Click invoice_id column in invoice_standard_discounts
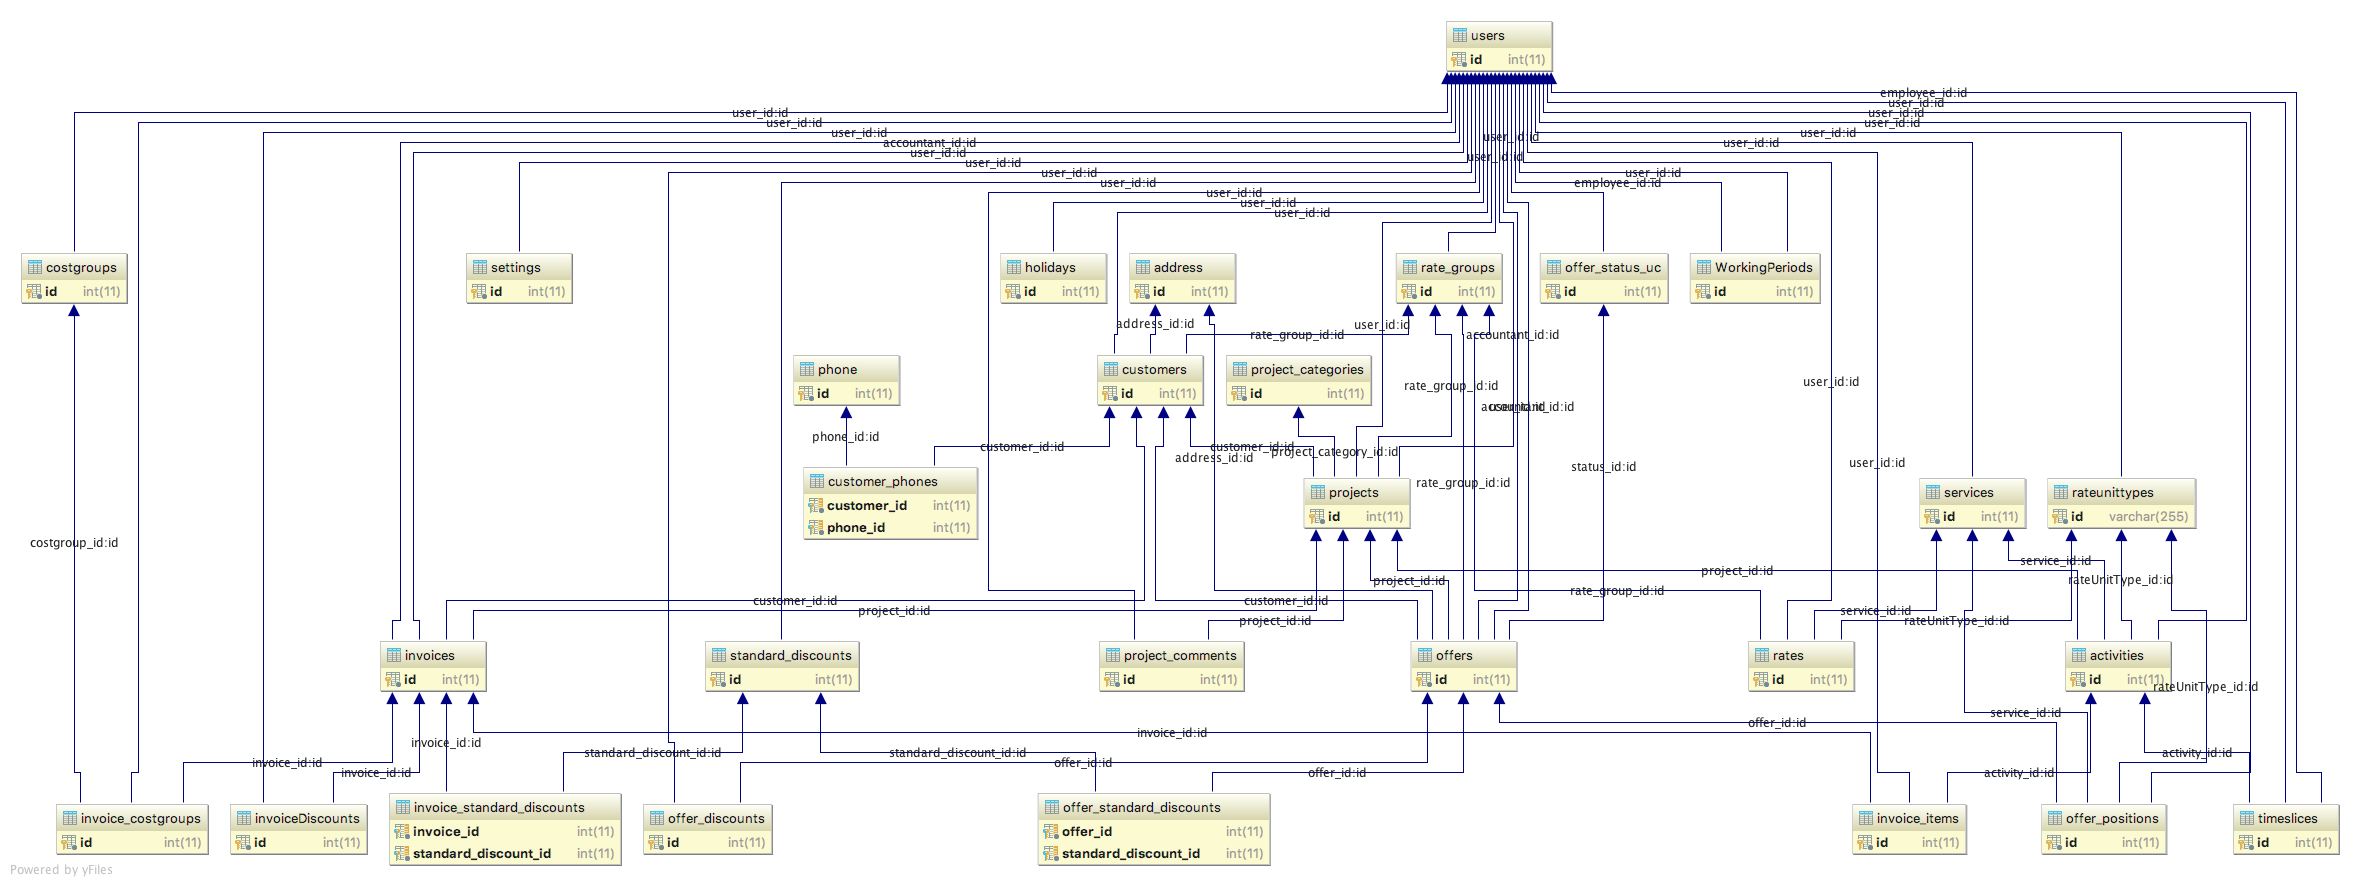This screenshot has width=2360, height=886. click(505, 831)
